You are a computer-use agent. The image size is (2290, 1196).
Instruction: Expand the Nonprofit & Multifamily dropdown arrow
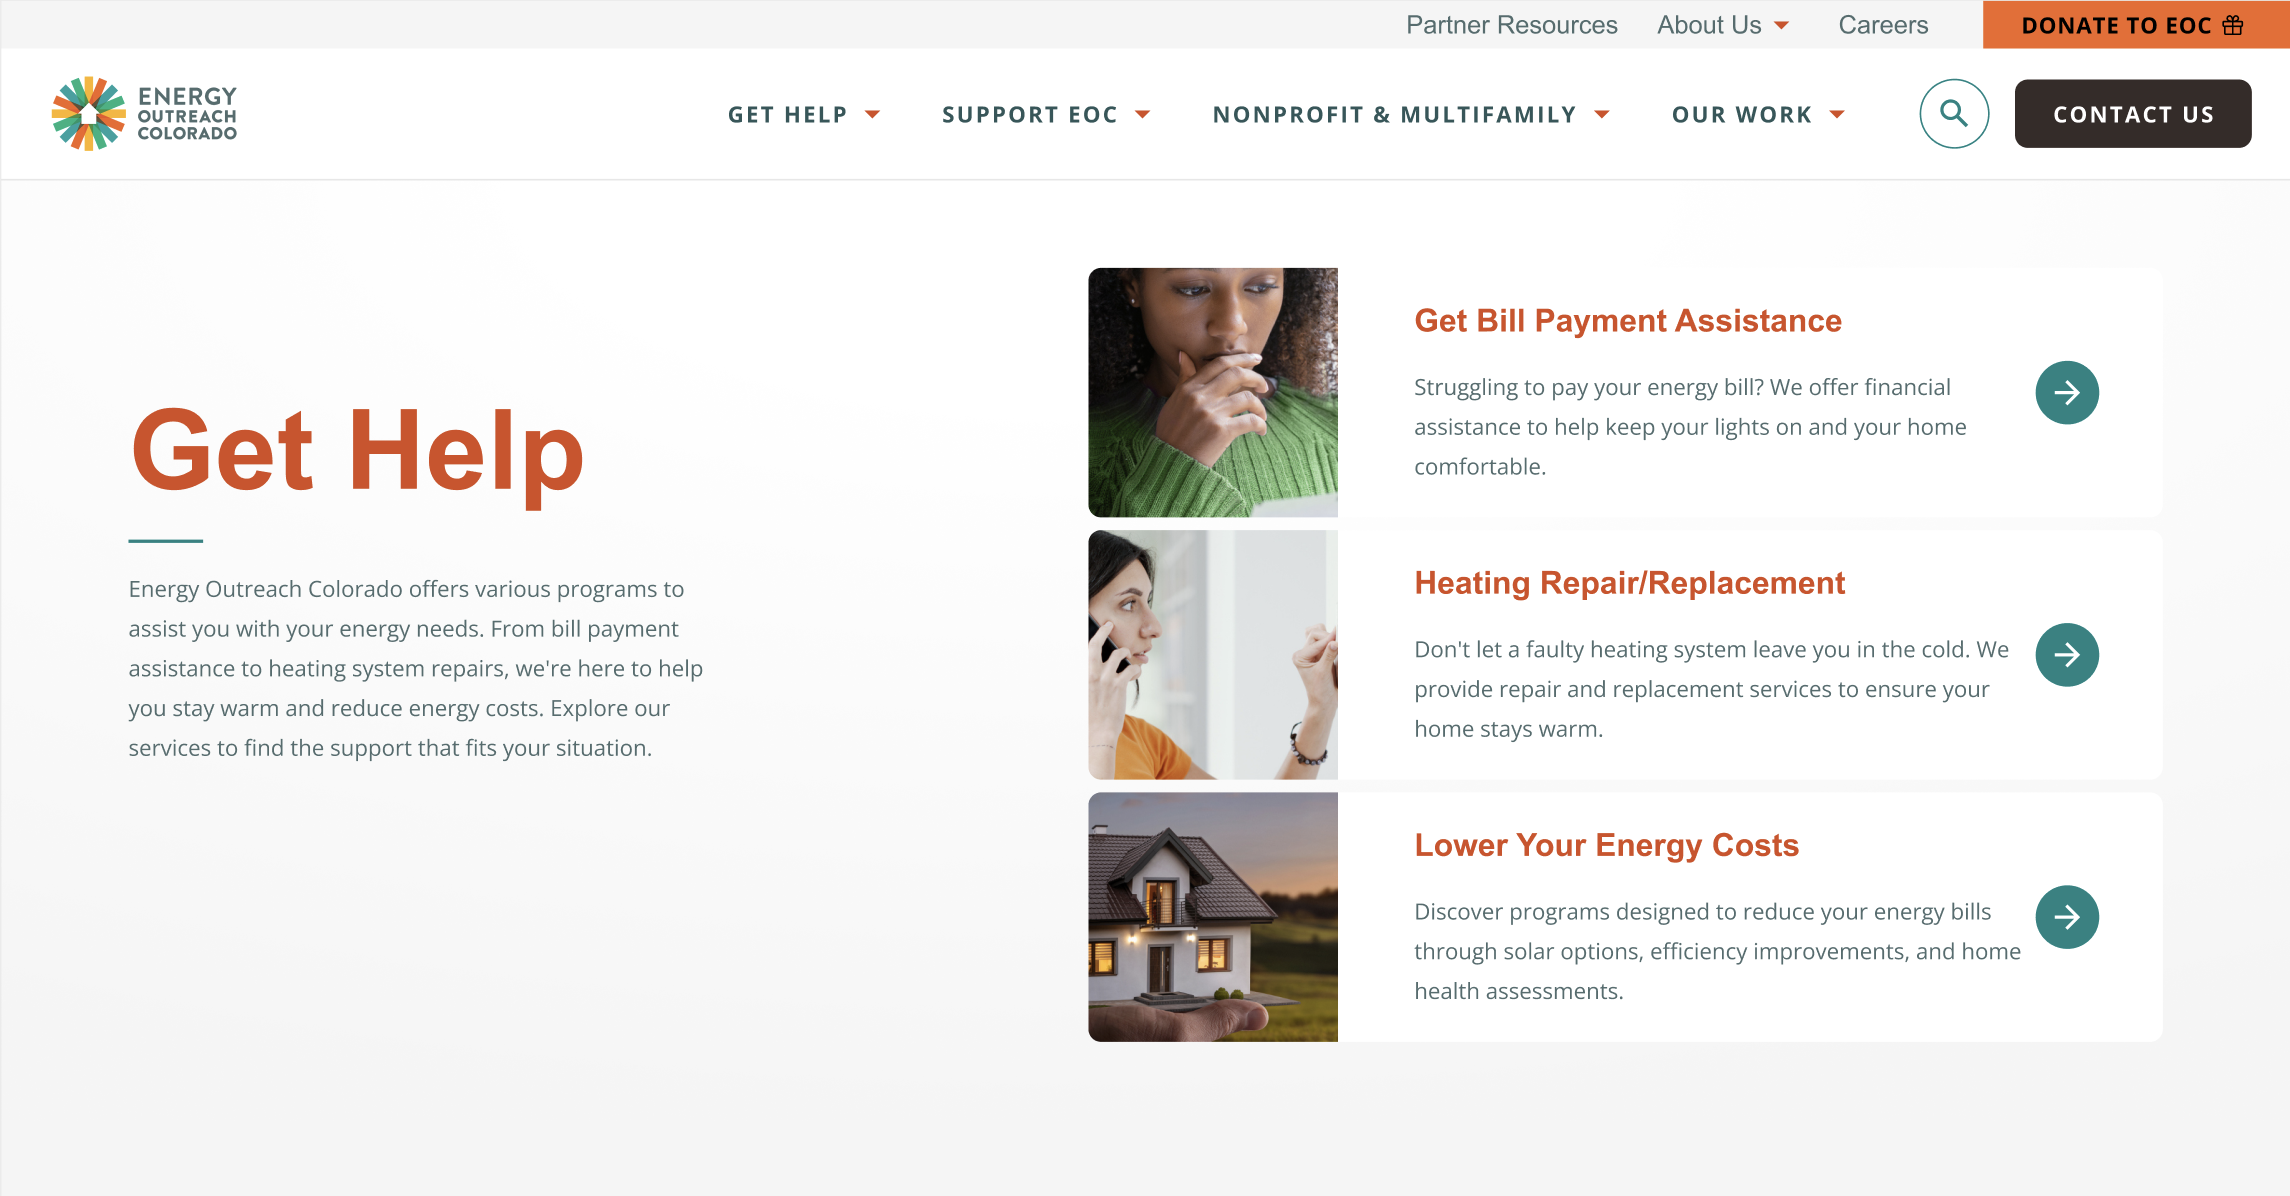pyautogui.click(x=1601, y=115)
